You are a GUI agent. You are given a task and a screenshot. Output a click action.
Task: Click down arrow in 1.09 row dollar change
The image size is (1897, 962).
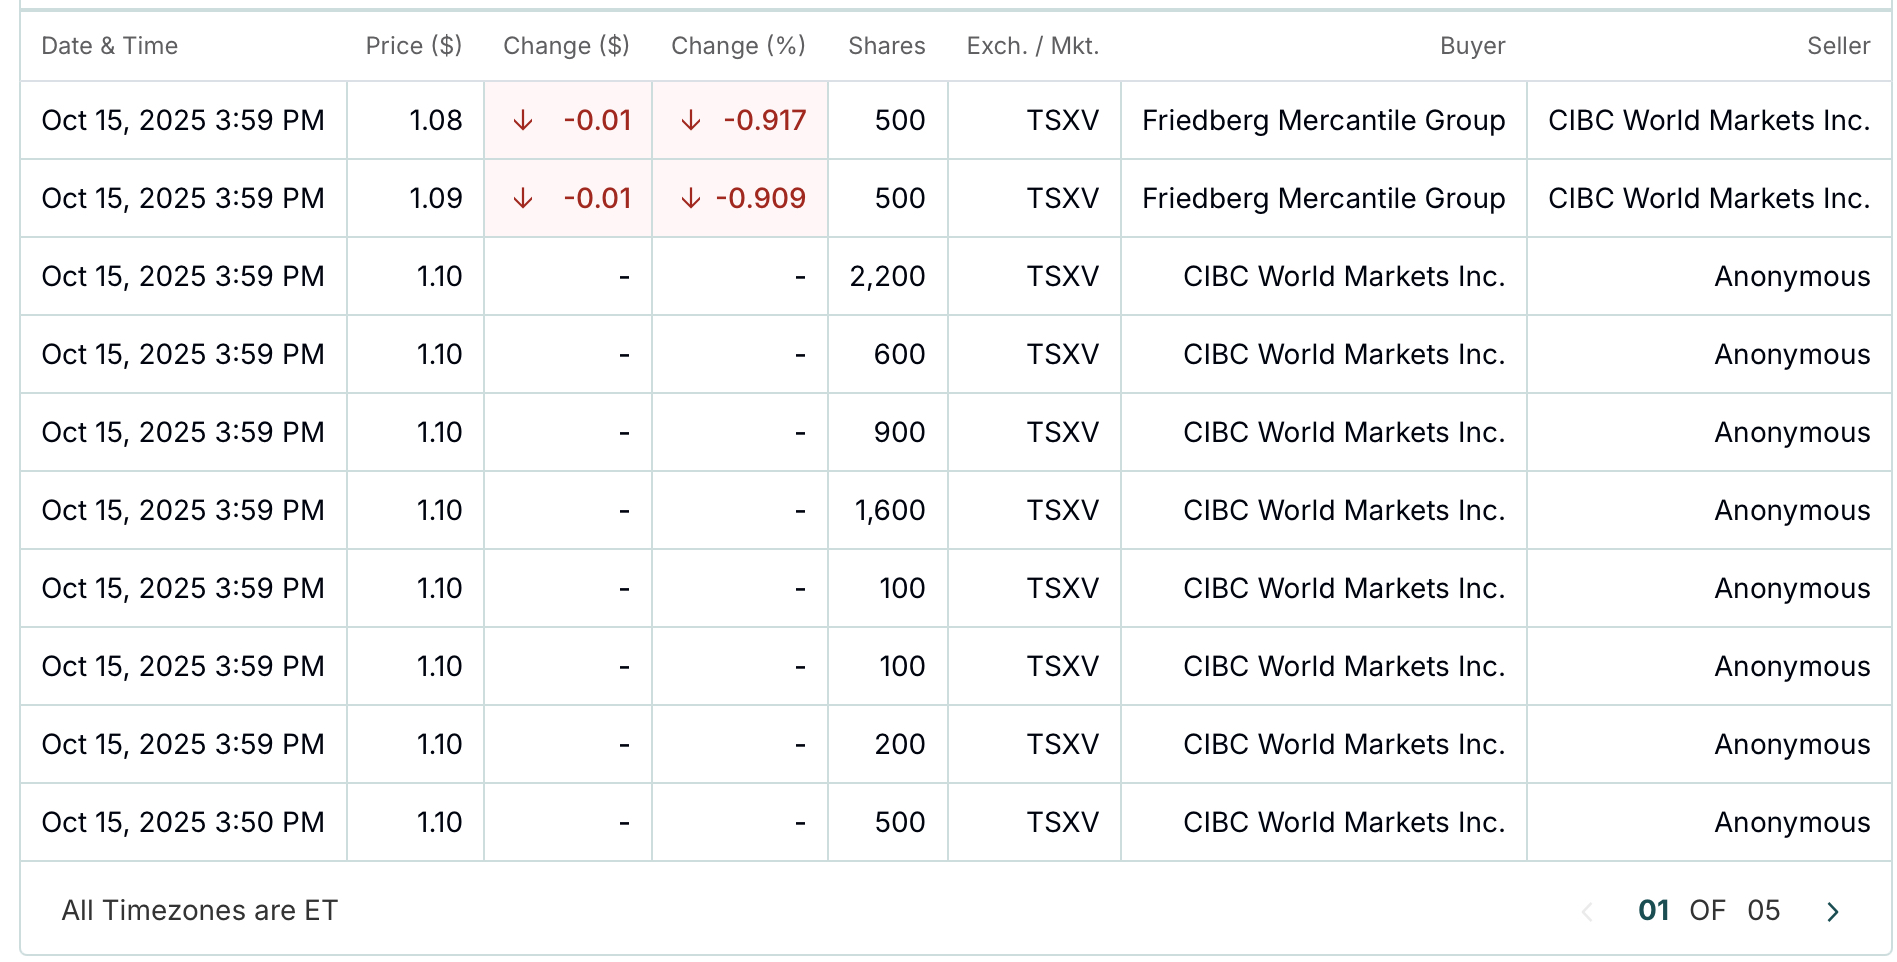point(522,199)
